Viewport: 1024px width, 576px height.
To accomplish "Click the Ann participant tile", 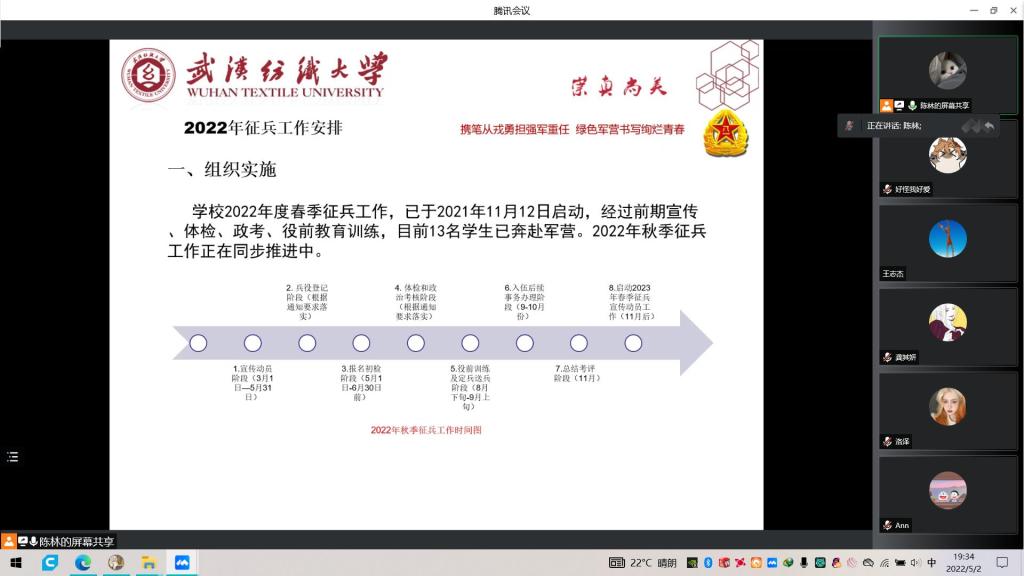I will point(947,495).
